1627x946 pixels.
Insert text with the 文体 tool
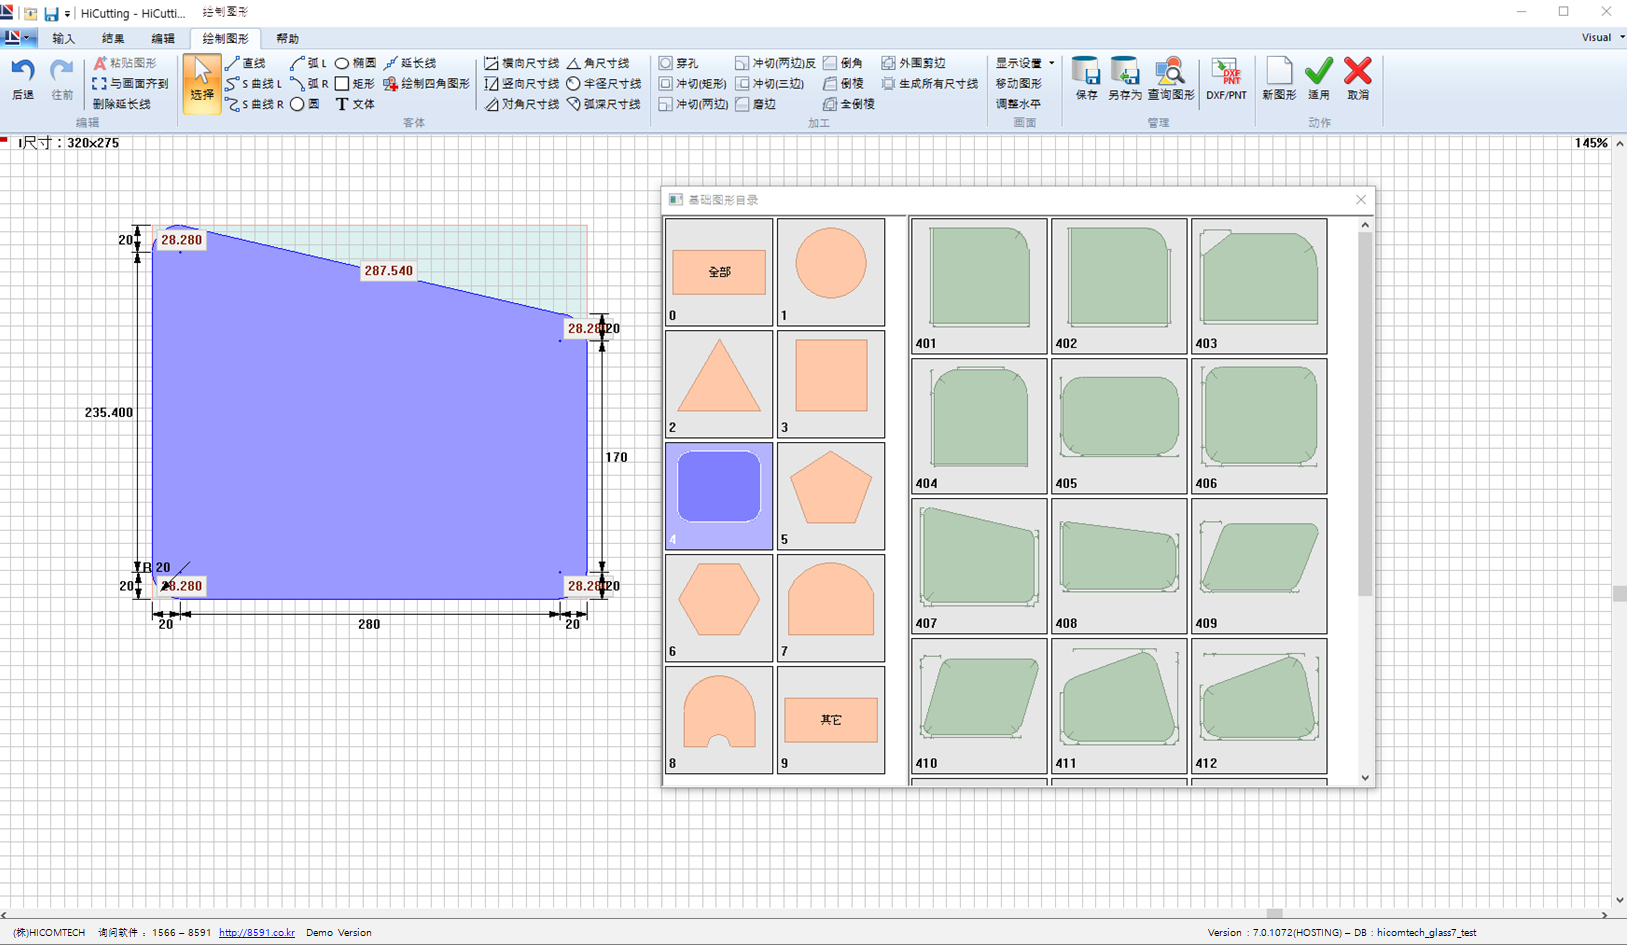pos(355,104)
